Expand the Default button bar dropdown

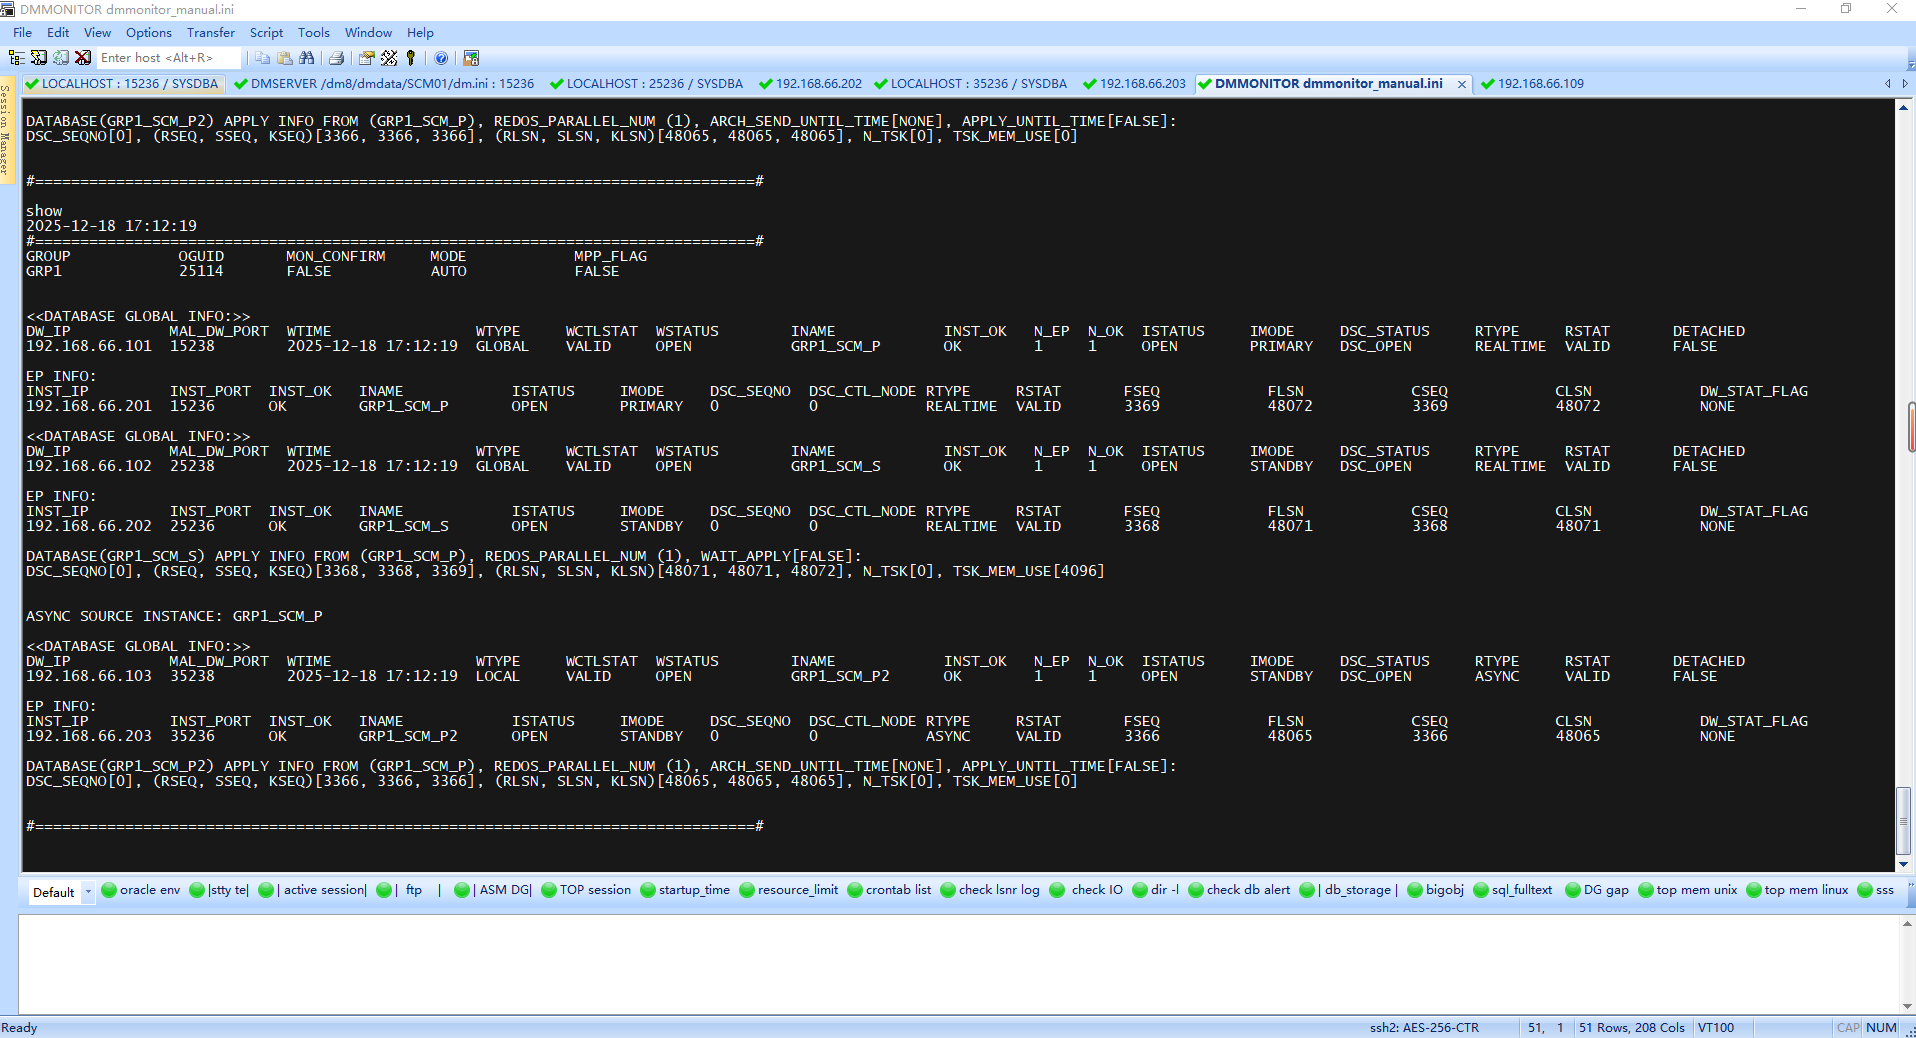coord(88,891)
